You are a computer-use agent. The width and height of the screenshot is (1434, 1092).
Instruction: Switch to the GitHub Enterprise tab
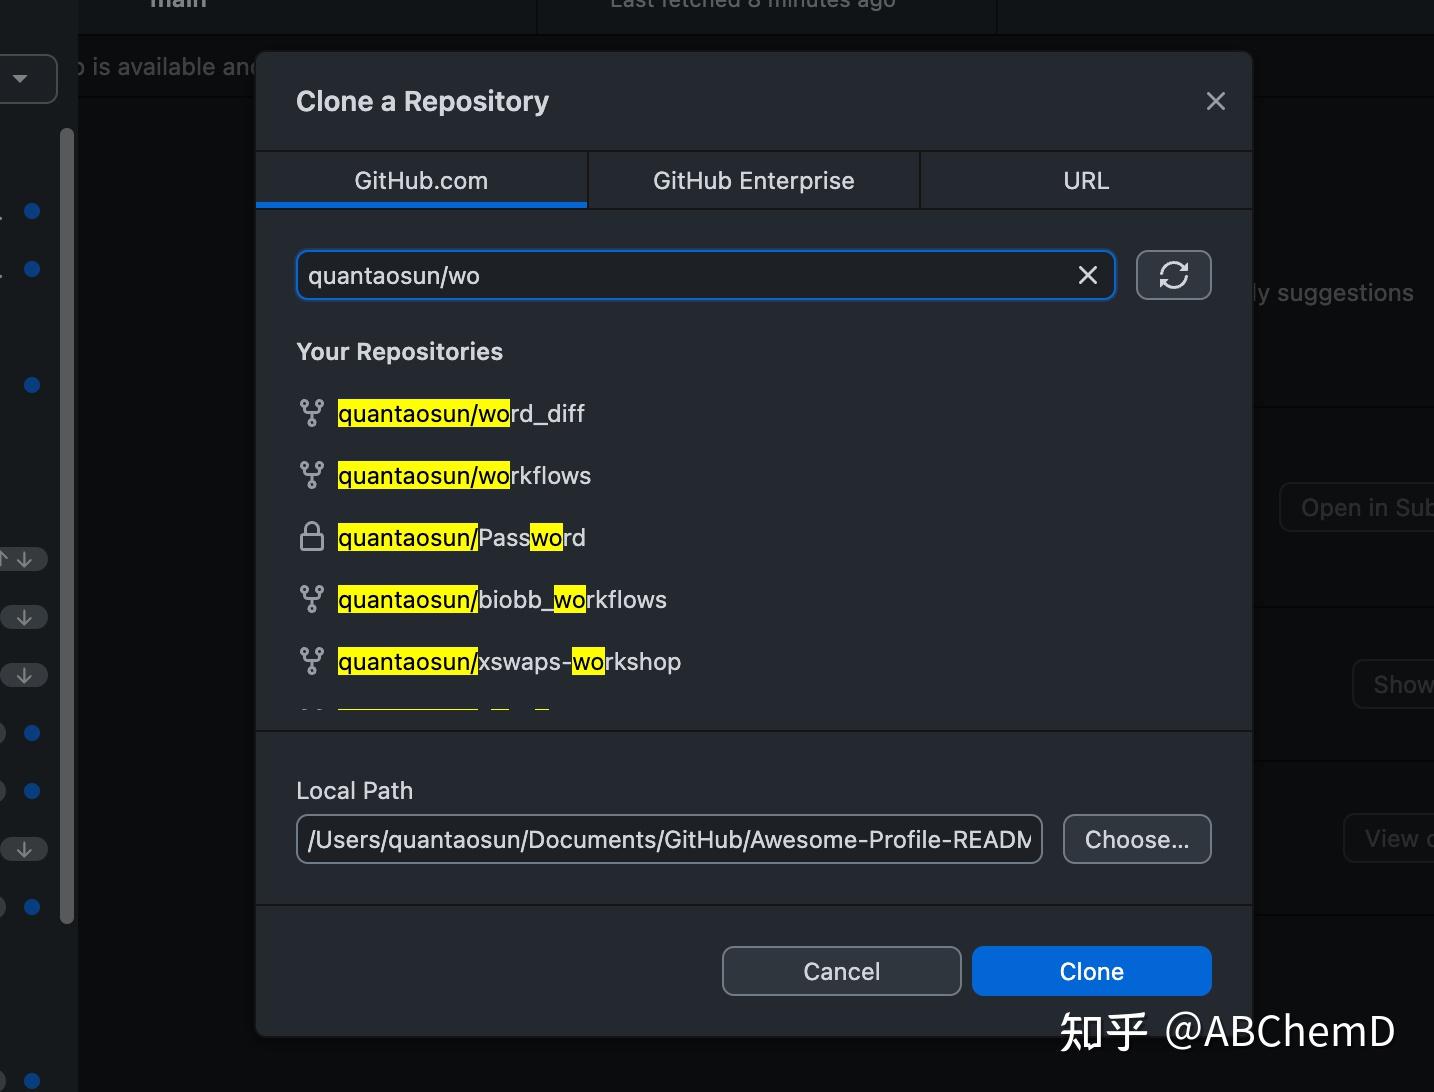[753, 180]
